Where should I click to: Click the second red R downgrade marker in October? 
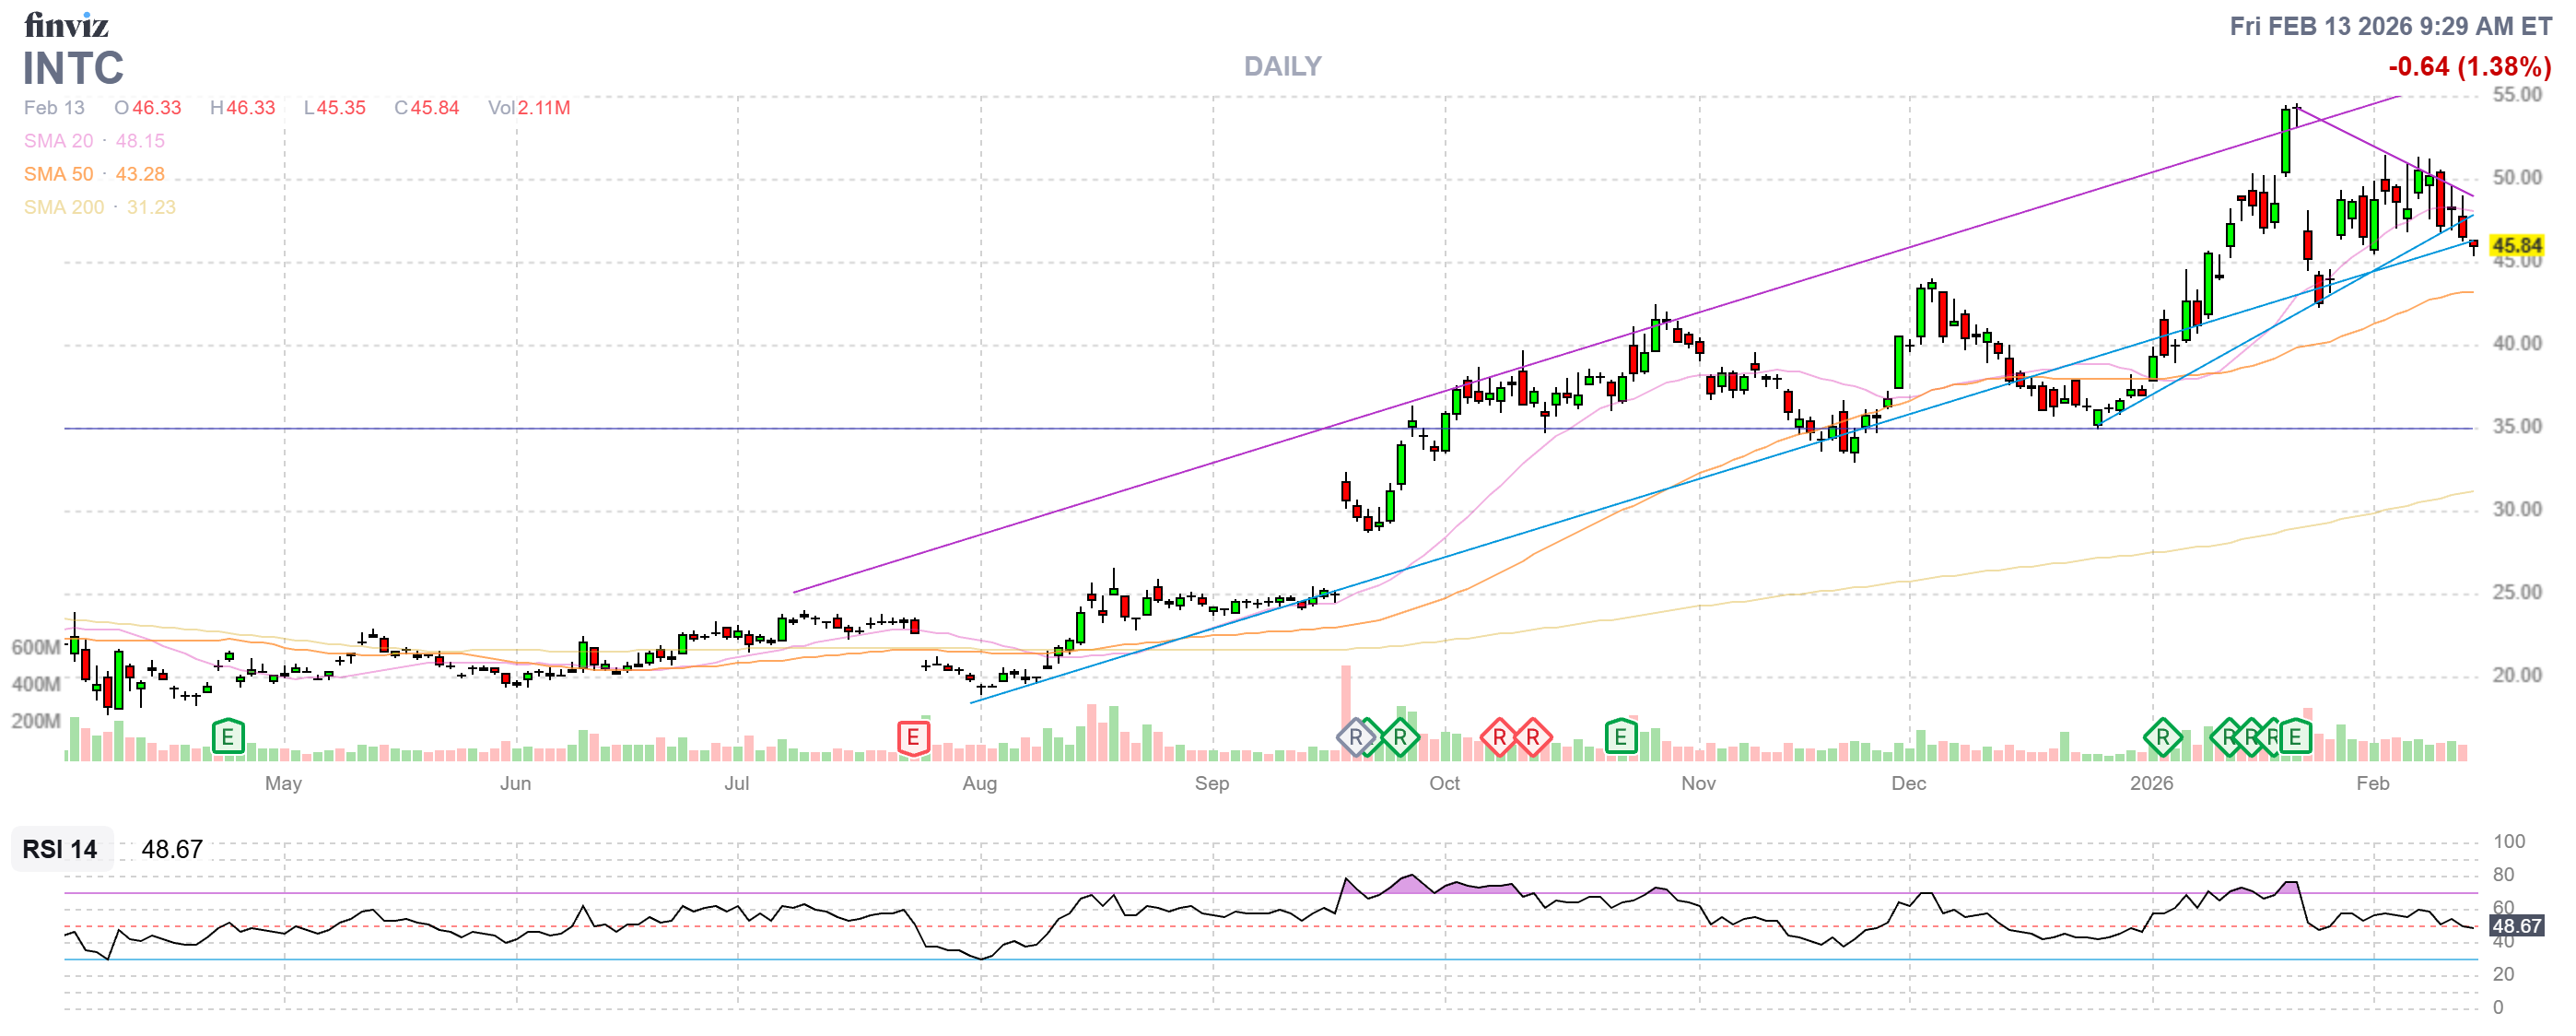(x=1532, y=738)
